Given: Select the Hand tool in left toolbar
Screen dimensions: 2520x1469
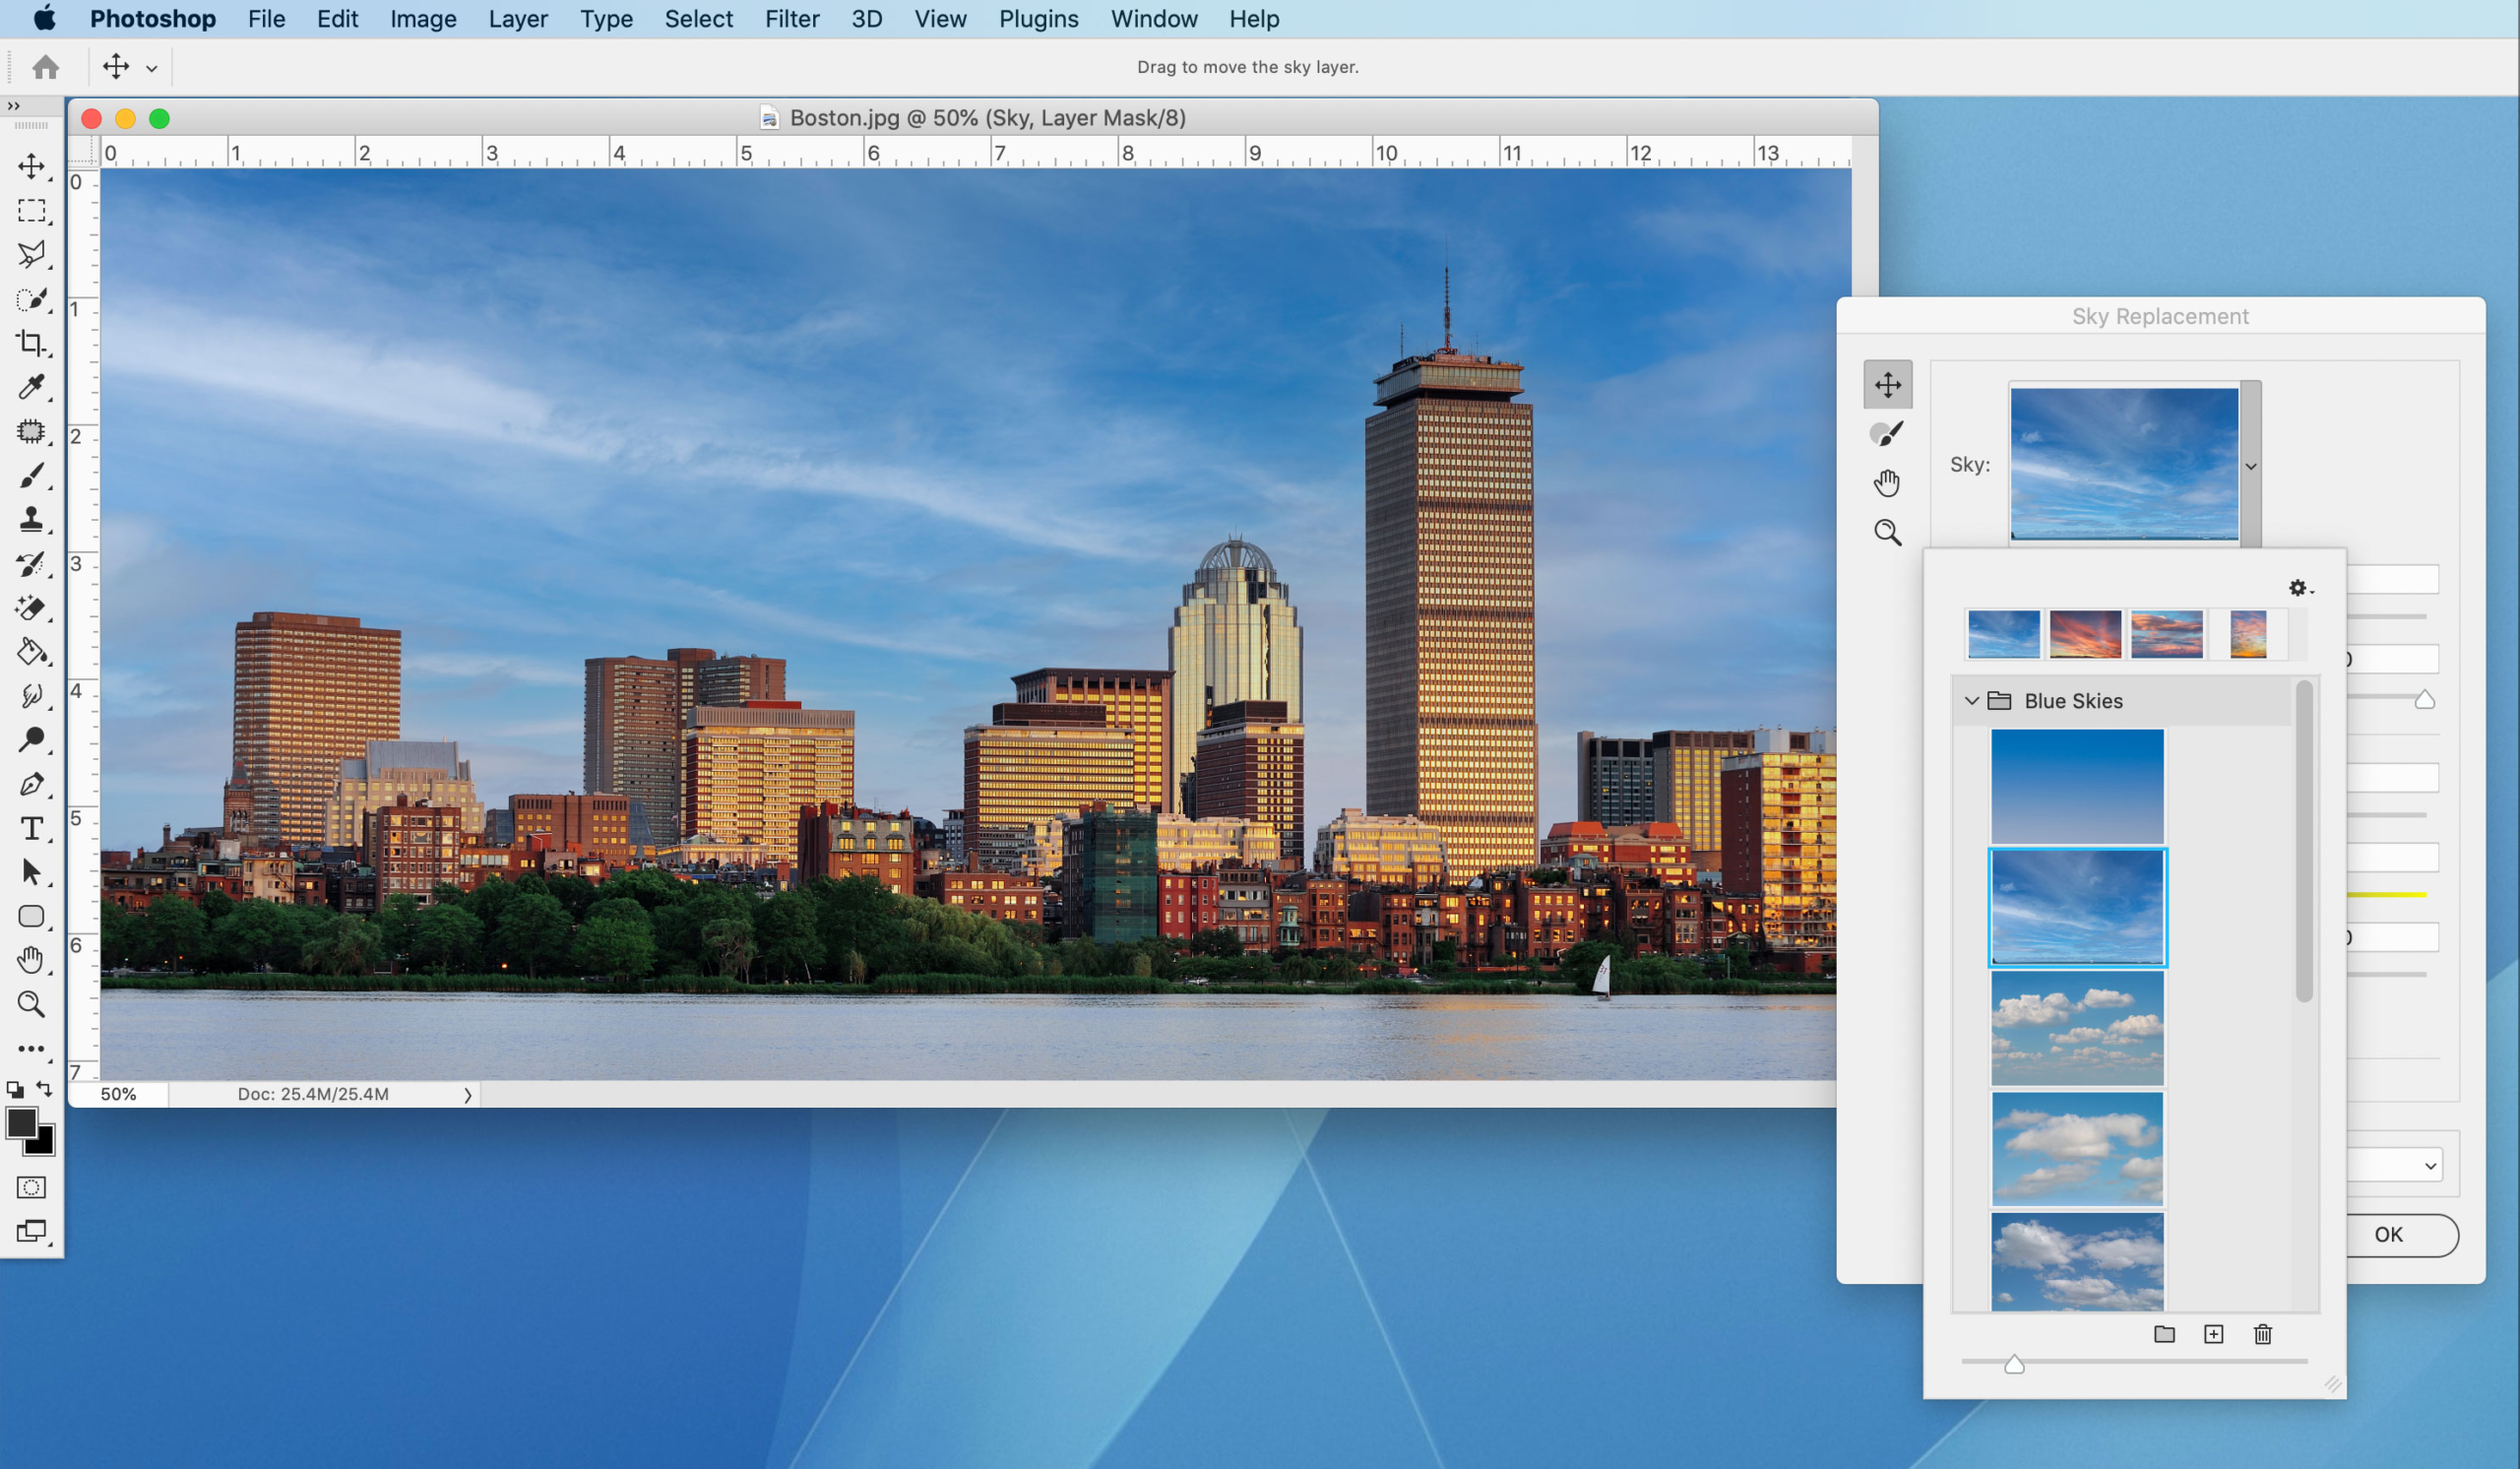Looking at the screenshot, I should pos(31,960).
